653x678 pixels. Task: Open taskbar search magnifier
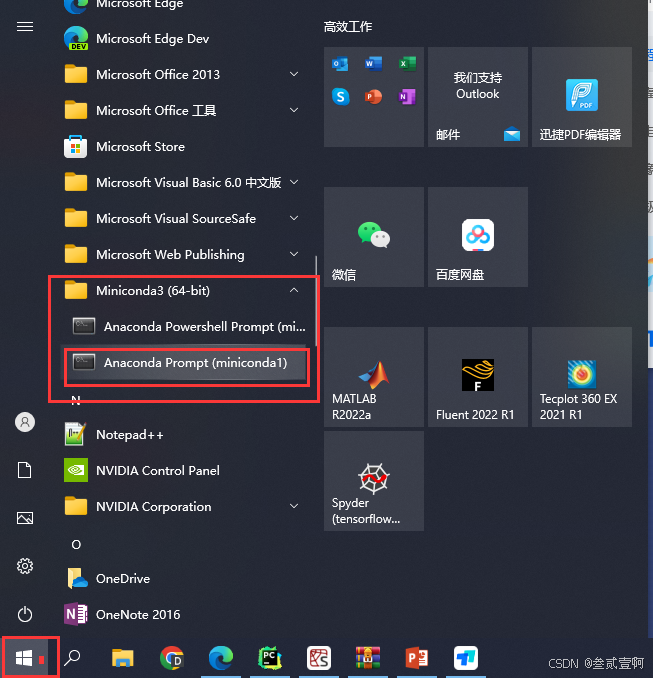[x=72, y=658]
